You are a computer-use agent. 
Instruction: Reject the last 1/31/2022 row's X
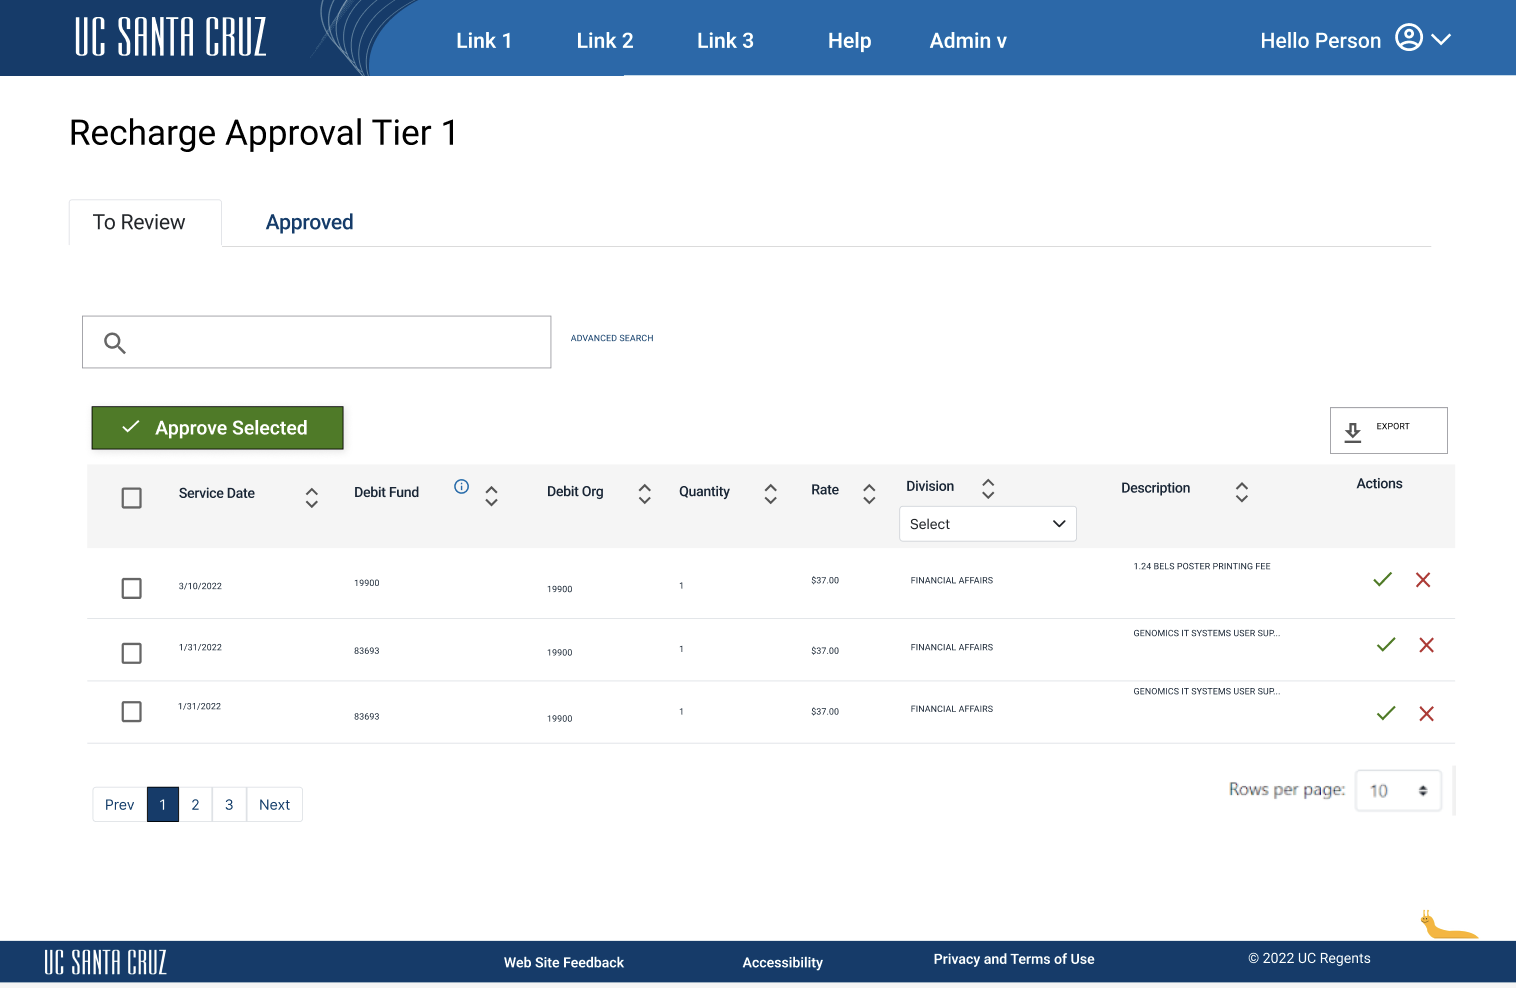tap(1427, 713)
